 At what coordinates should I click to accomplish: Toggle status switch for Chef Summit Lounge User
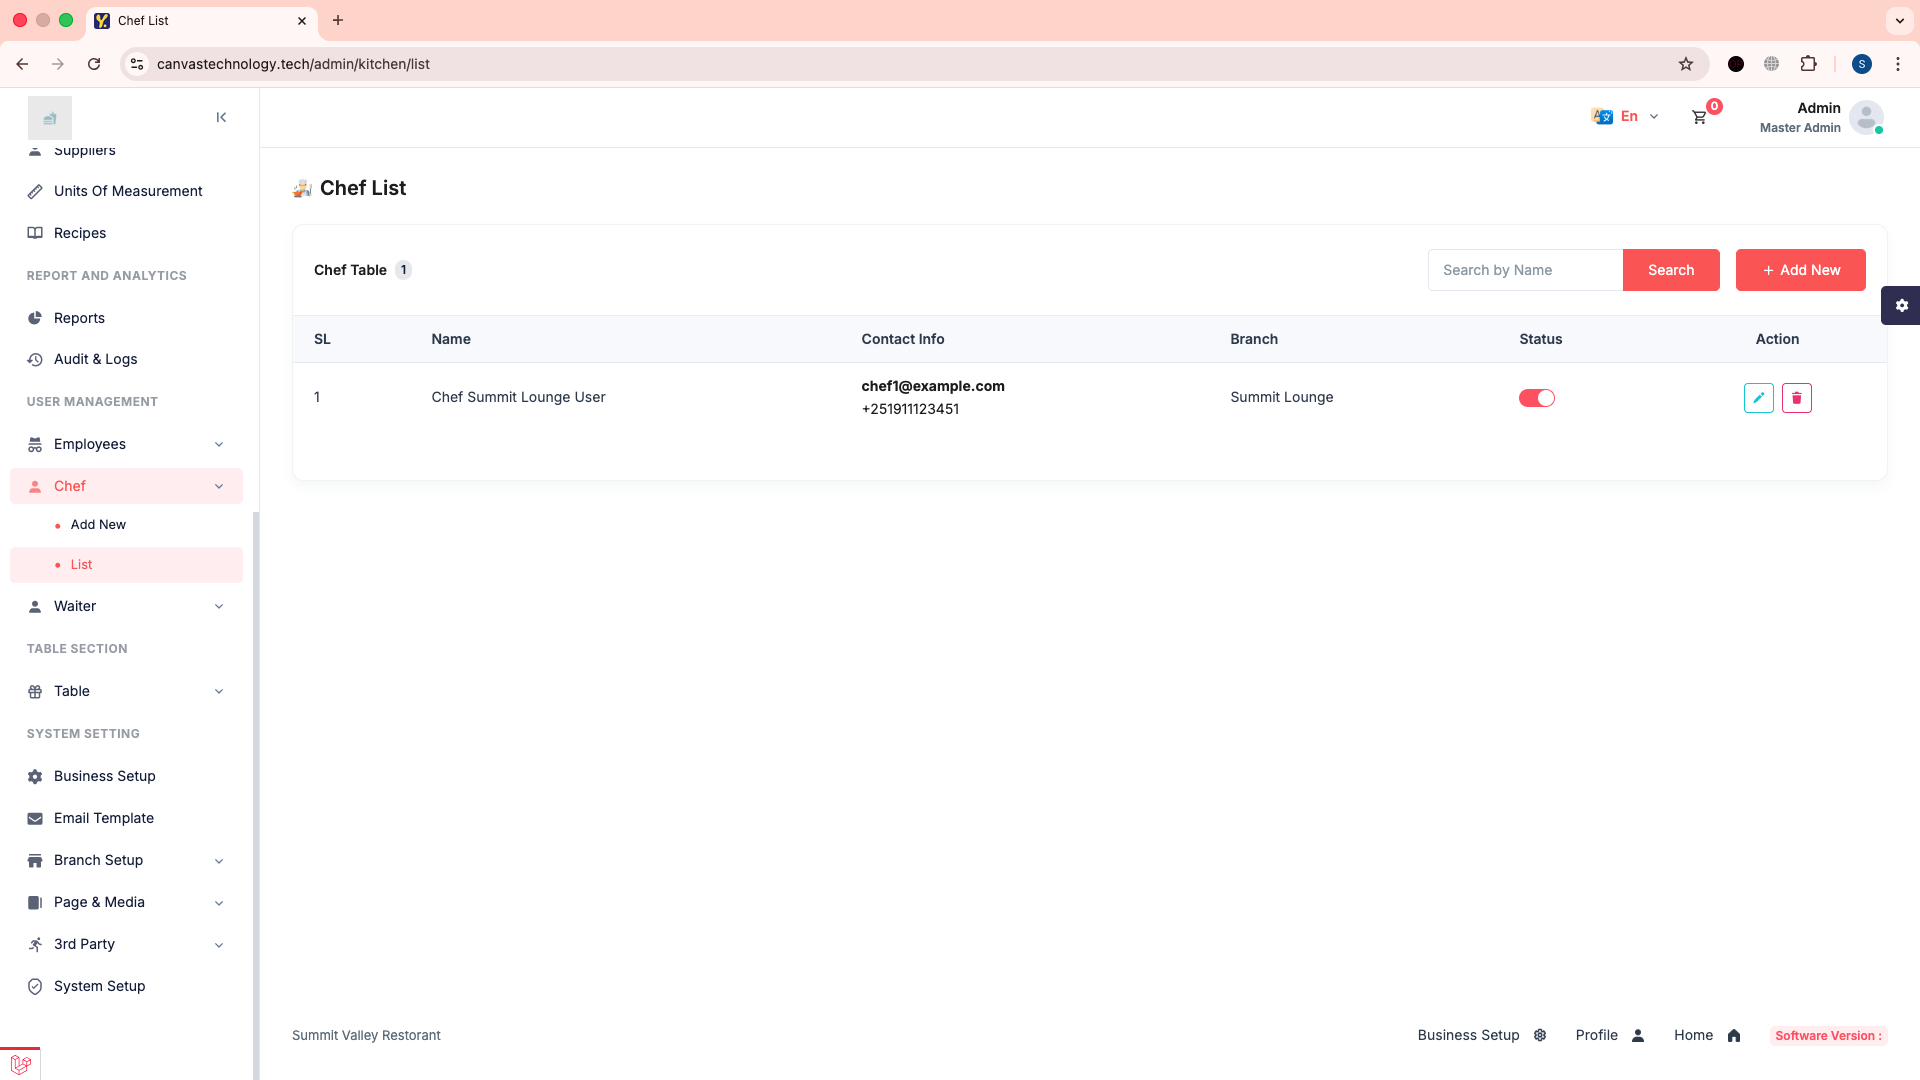(1536, 398)
